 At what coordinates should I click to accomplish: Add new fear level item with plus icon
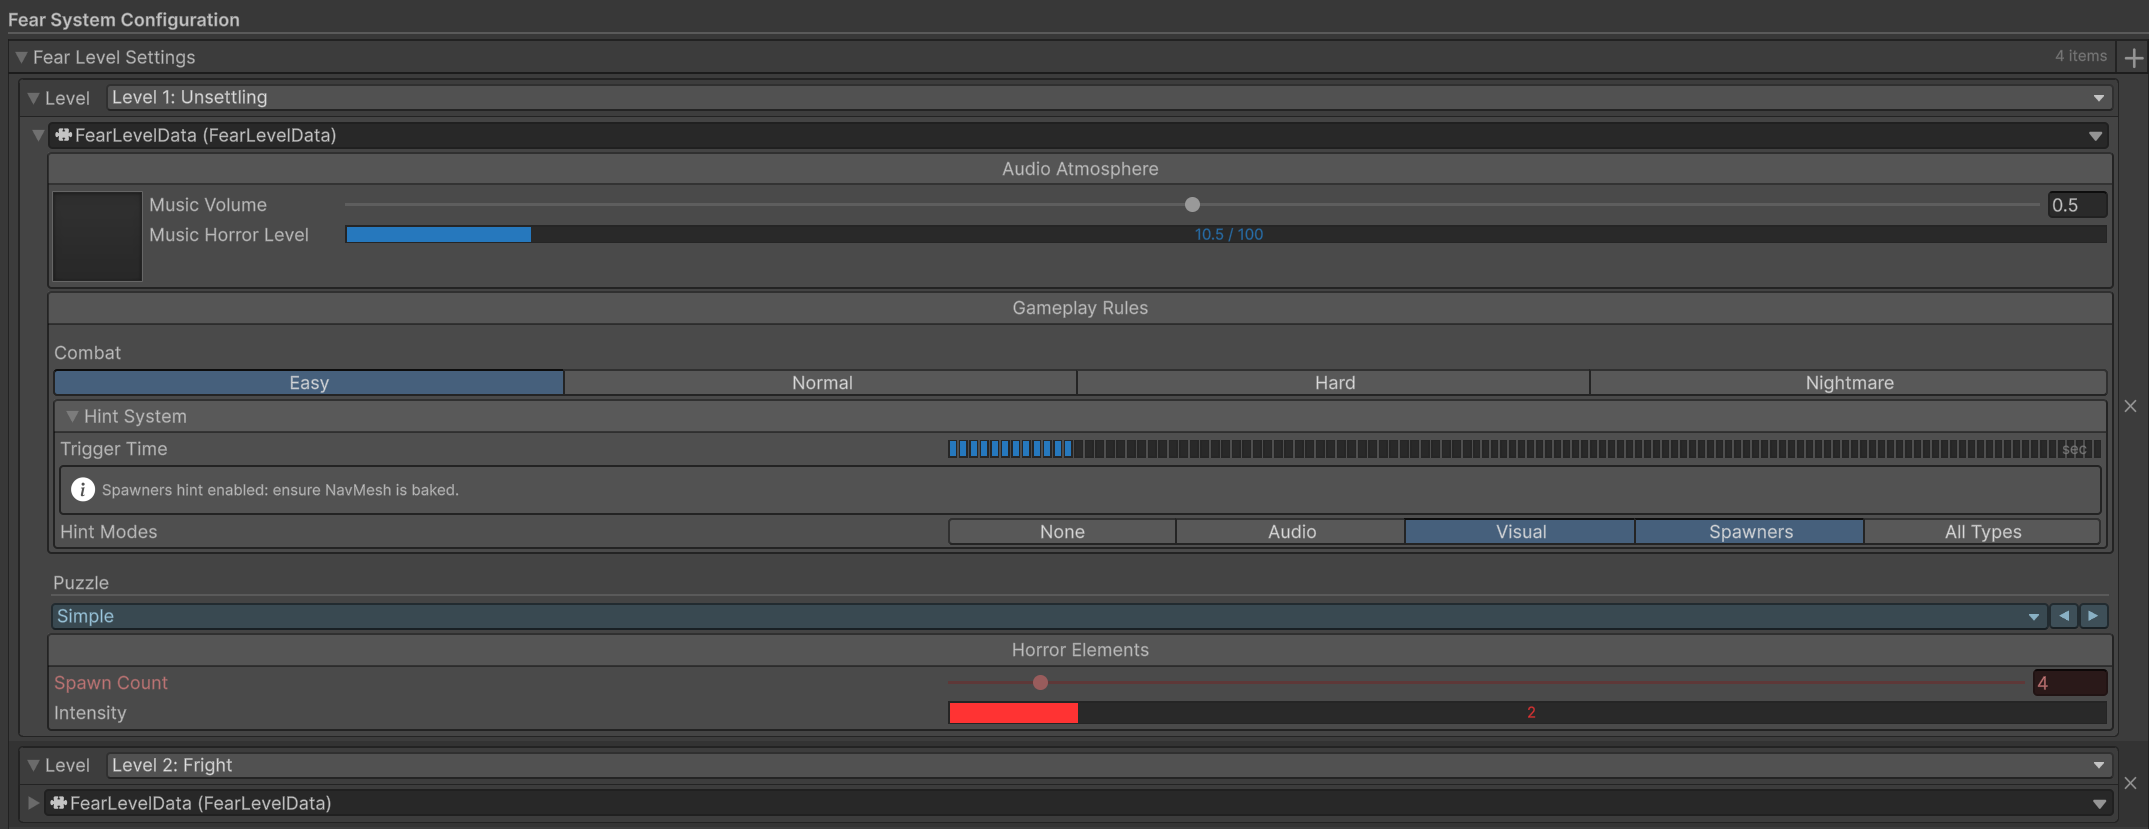[2134, 58]
